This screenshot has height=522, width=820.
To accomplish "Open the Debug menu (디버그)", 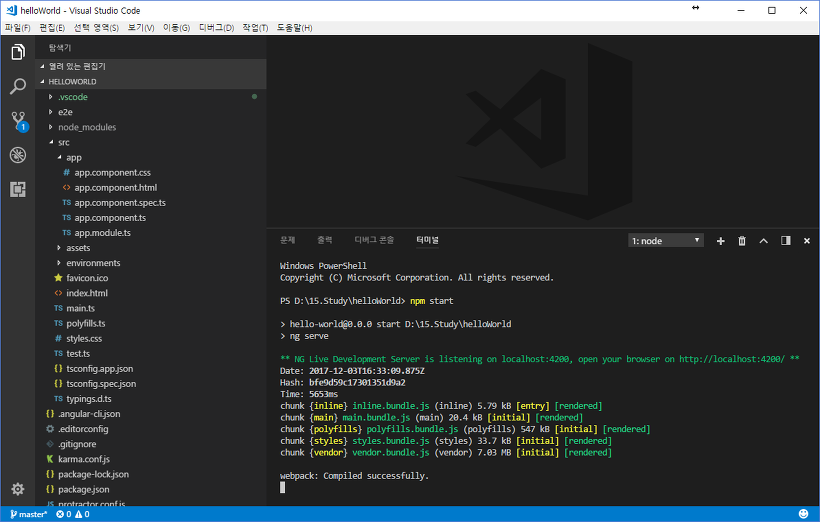I will [x=217, y=28].
